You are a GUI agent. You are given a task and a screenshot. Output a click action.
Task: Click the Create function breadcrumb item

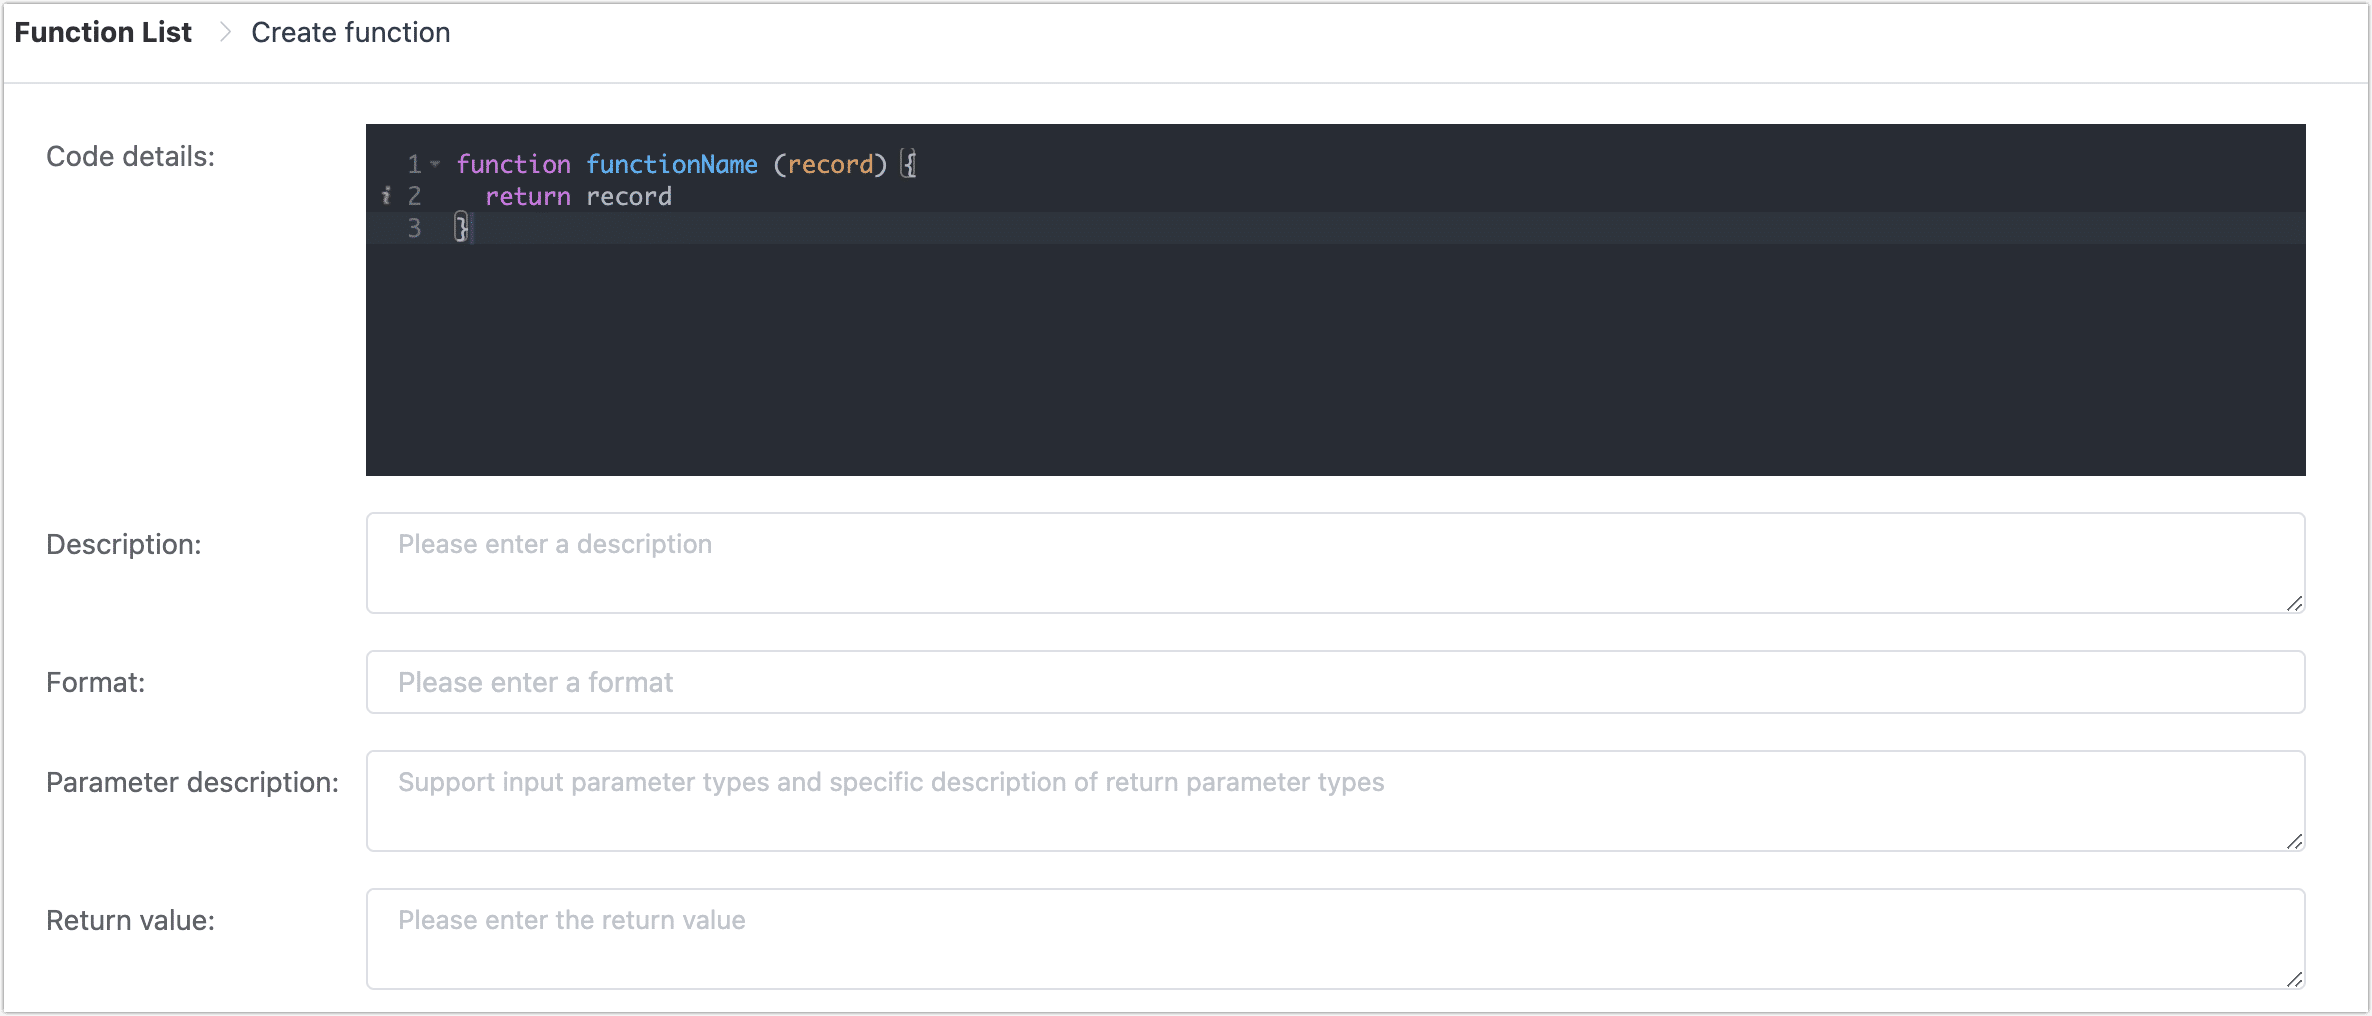pos(350,32)
